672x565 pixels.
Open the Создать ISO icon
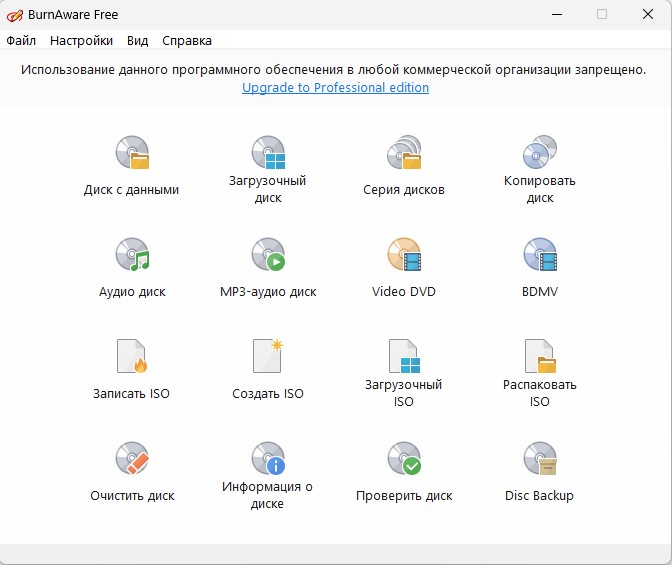pyautogui.click(x=268, y=356)
